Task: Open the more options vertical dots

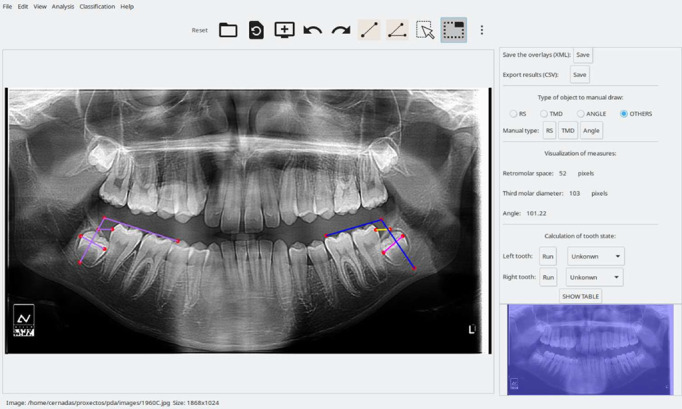Action: 481,30
